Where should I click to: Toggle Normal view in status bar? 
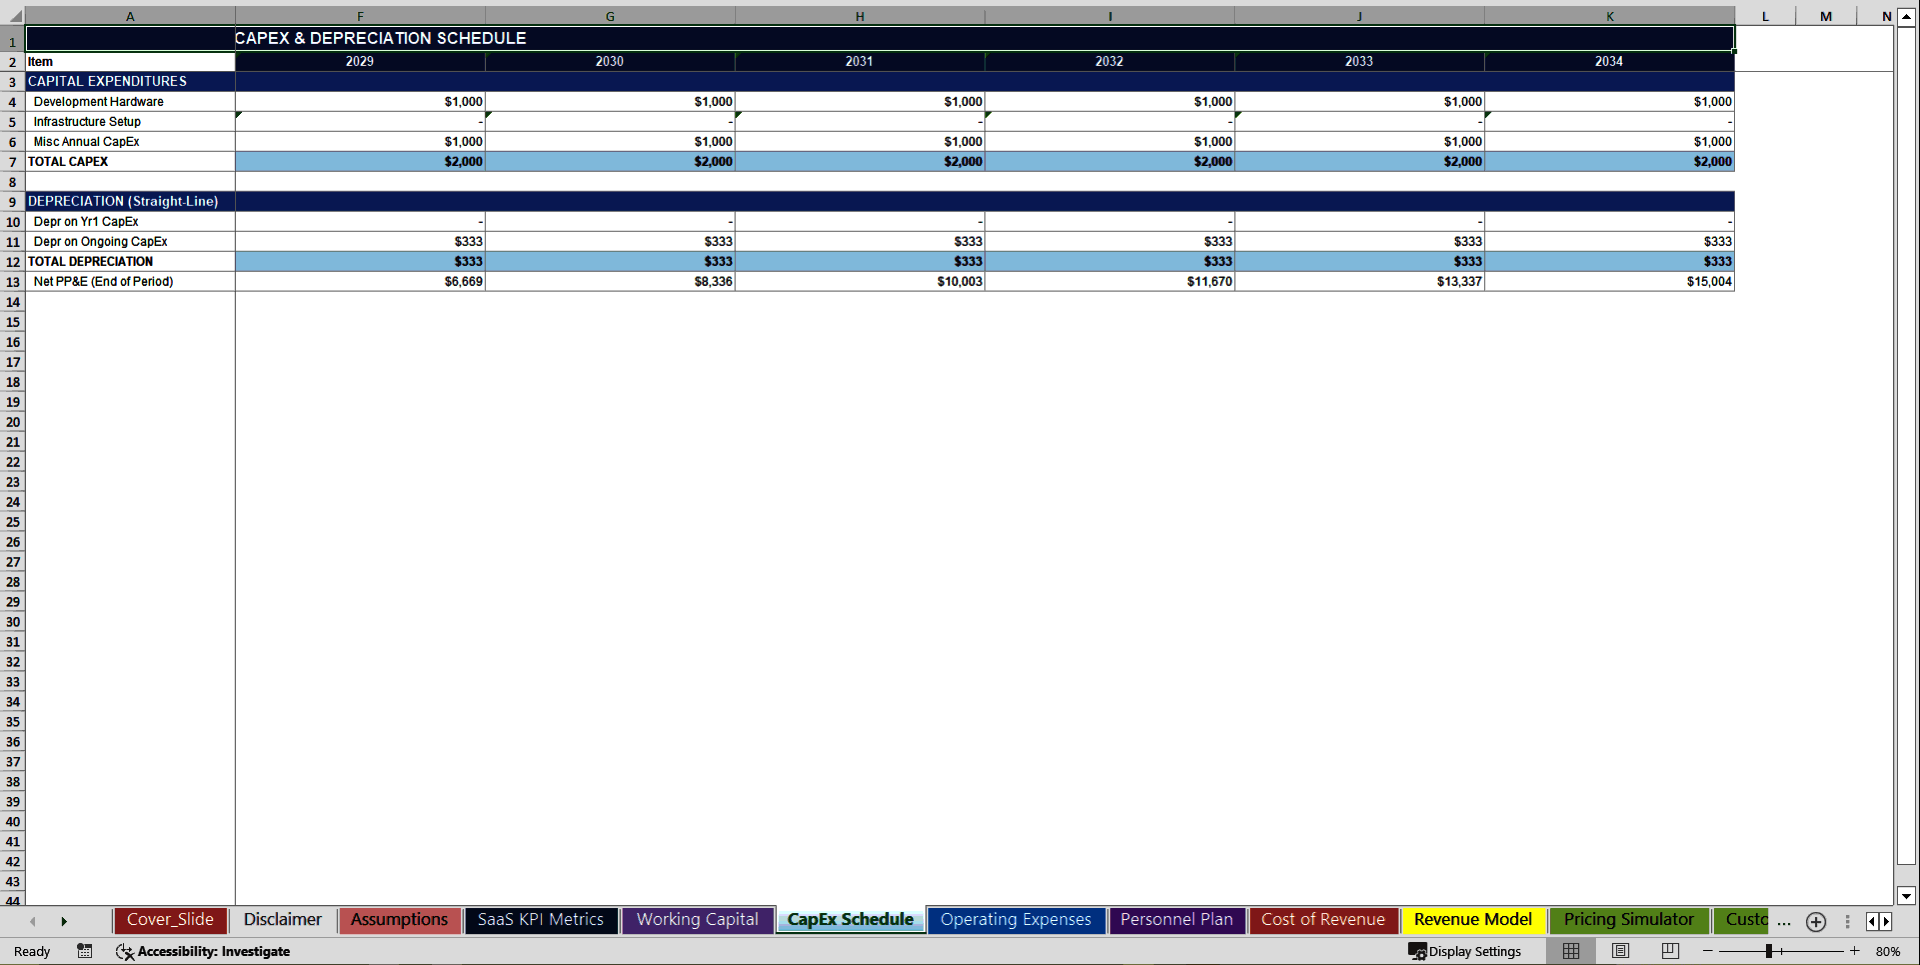pos(1570,951)
